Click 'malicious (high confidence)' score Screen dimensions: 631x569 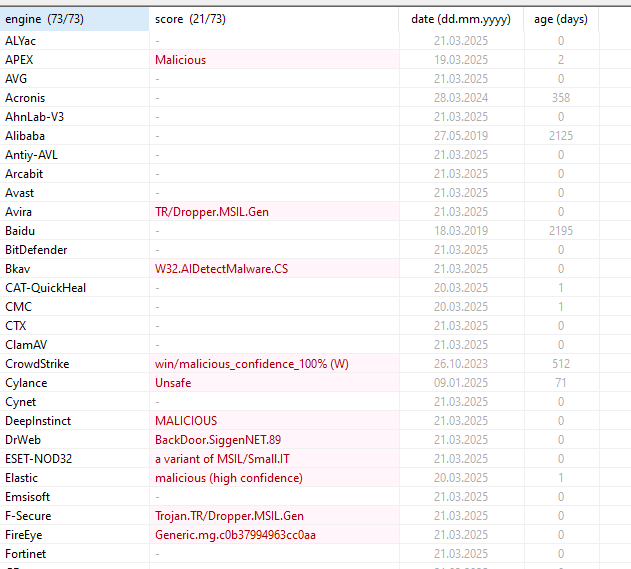point(229,478)
